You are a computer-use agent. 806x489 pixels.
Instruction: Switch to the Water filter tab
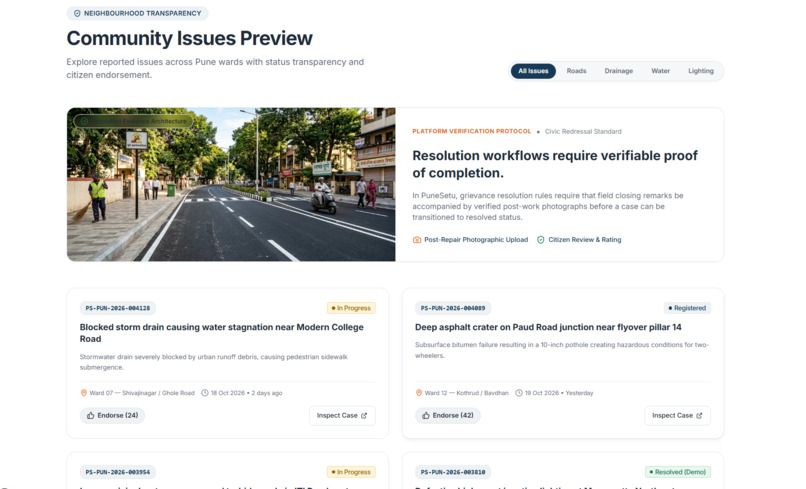pos(660,71)
